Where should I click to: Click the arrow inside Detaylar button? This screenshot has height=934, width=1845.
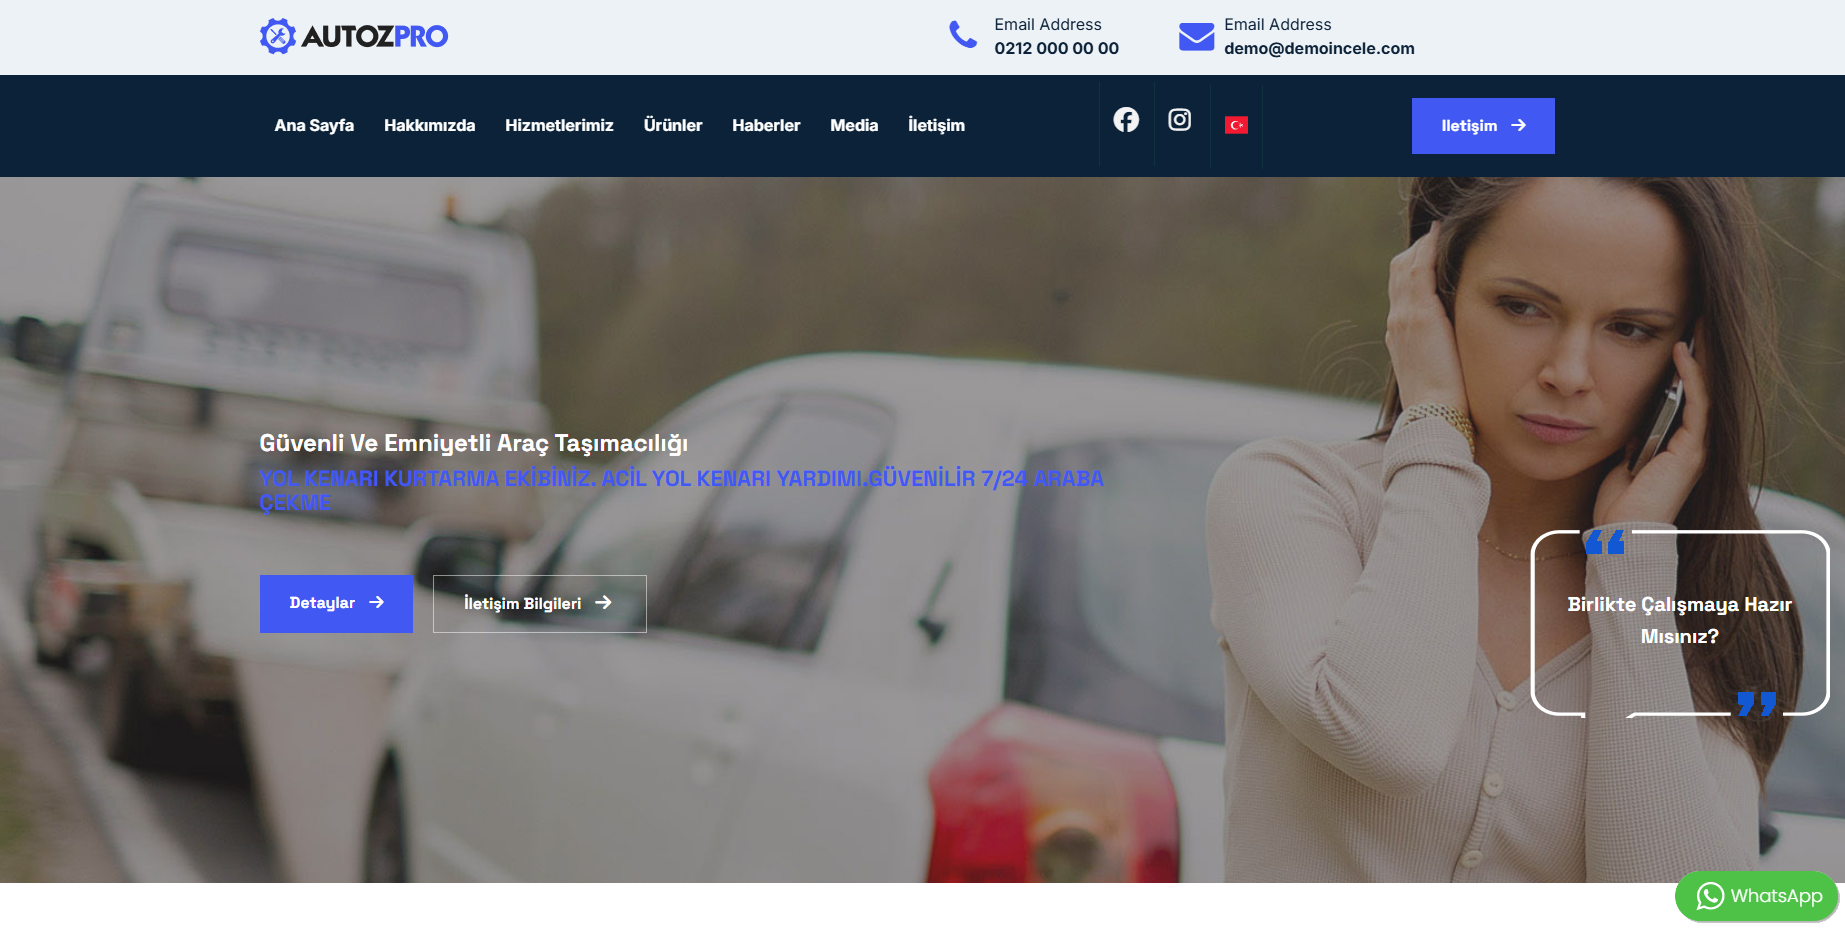pos(377,603)
